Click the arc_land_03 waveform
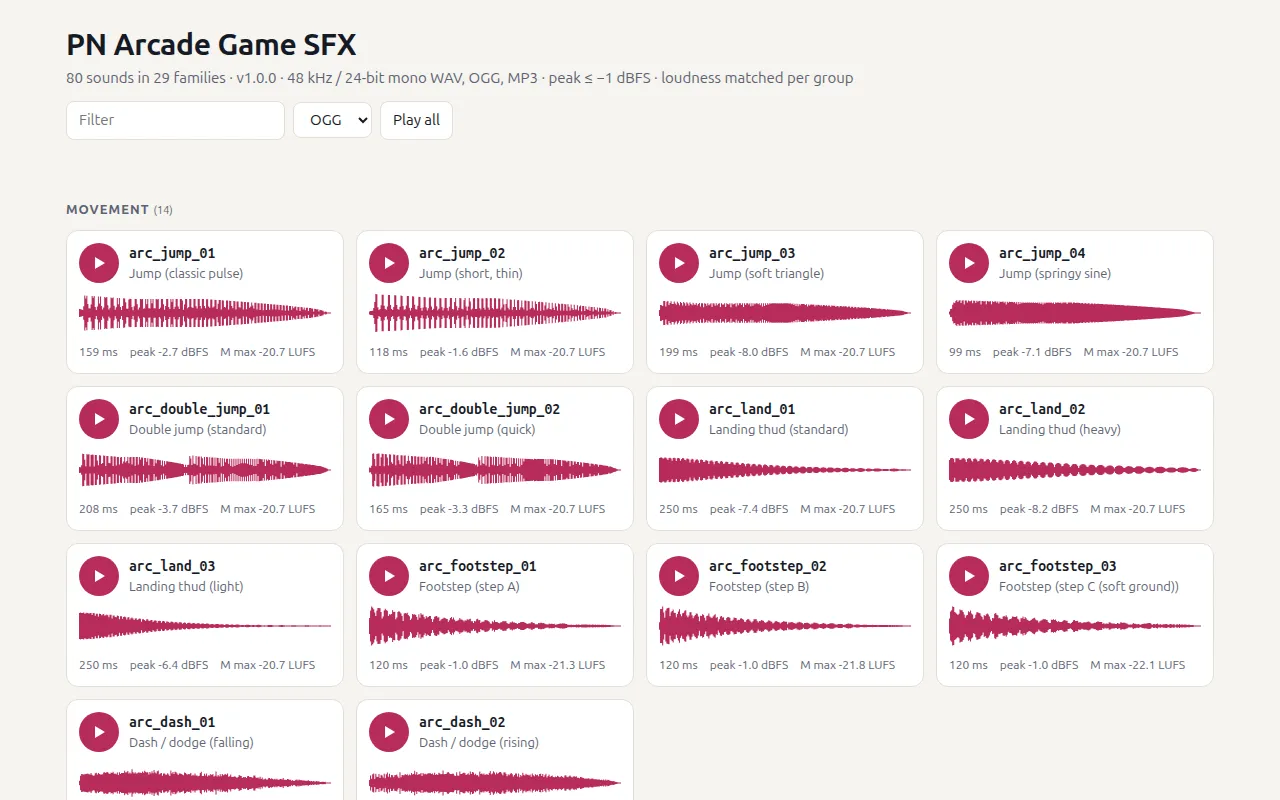 205,626
